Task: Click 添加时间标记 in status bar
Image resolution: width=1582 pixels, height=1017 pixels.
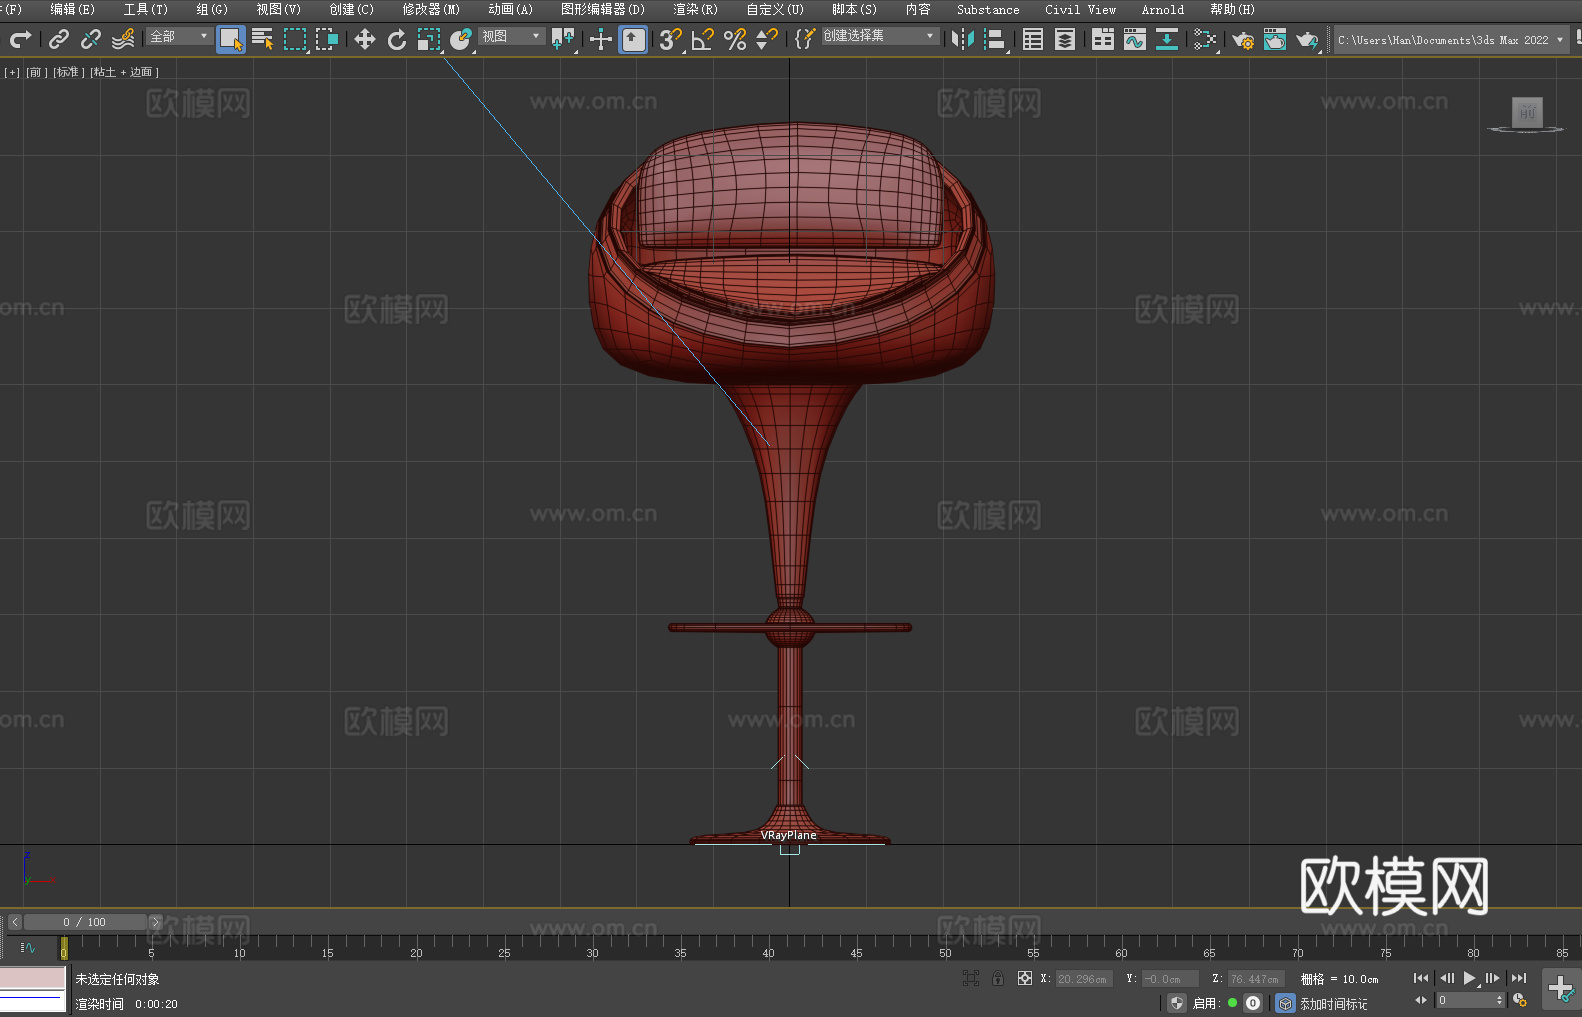Action: (x=1333, y=1003)
